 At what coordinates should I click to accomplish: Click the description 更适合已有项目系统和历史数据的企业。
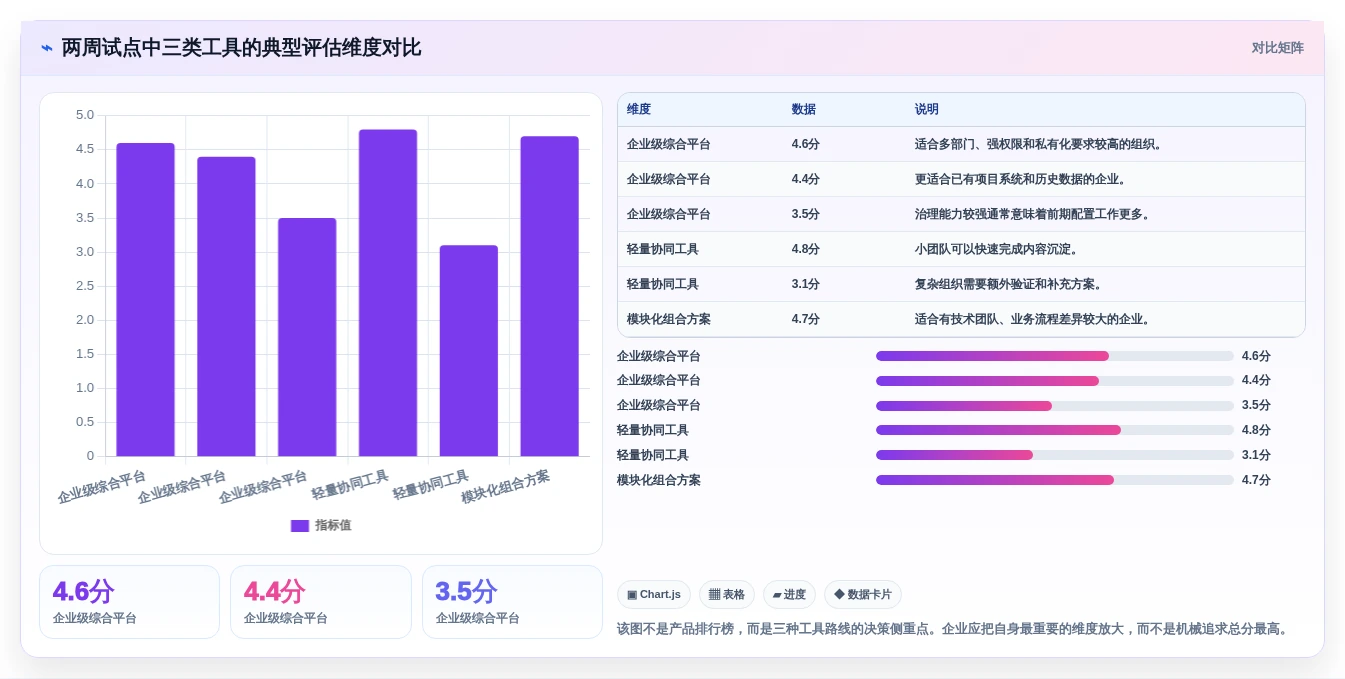[1022, 179]
